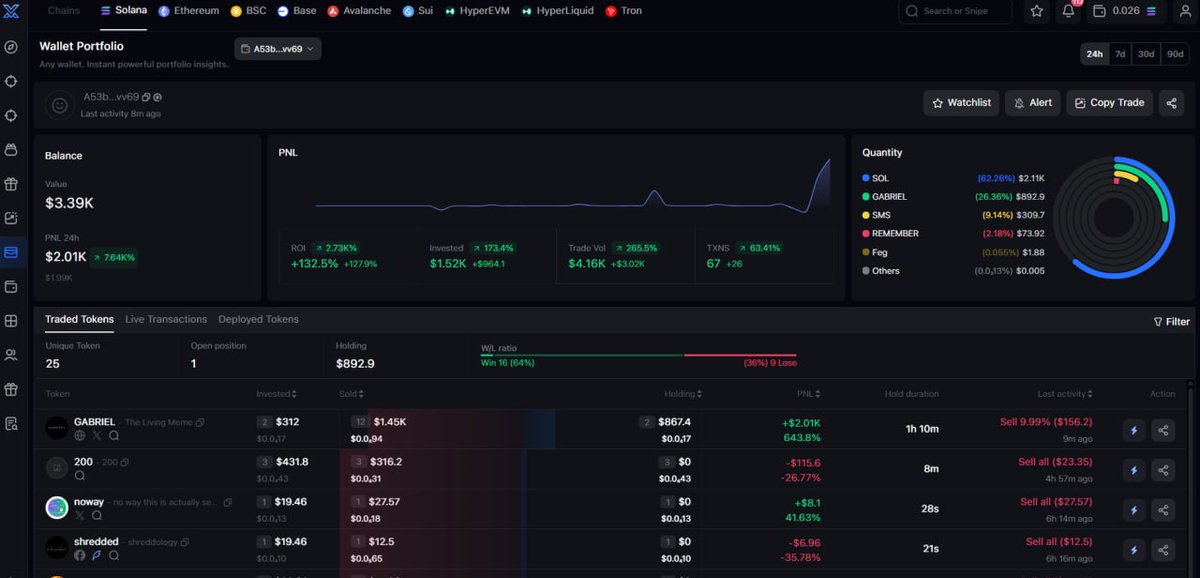
Task: Select the Traded Tokens tab
Action: point(79,319)
